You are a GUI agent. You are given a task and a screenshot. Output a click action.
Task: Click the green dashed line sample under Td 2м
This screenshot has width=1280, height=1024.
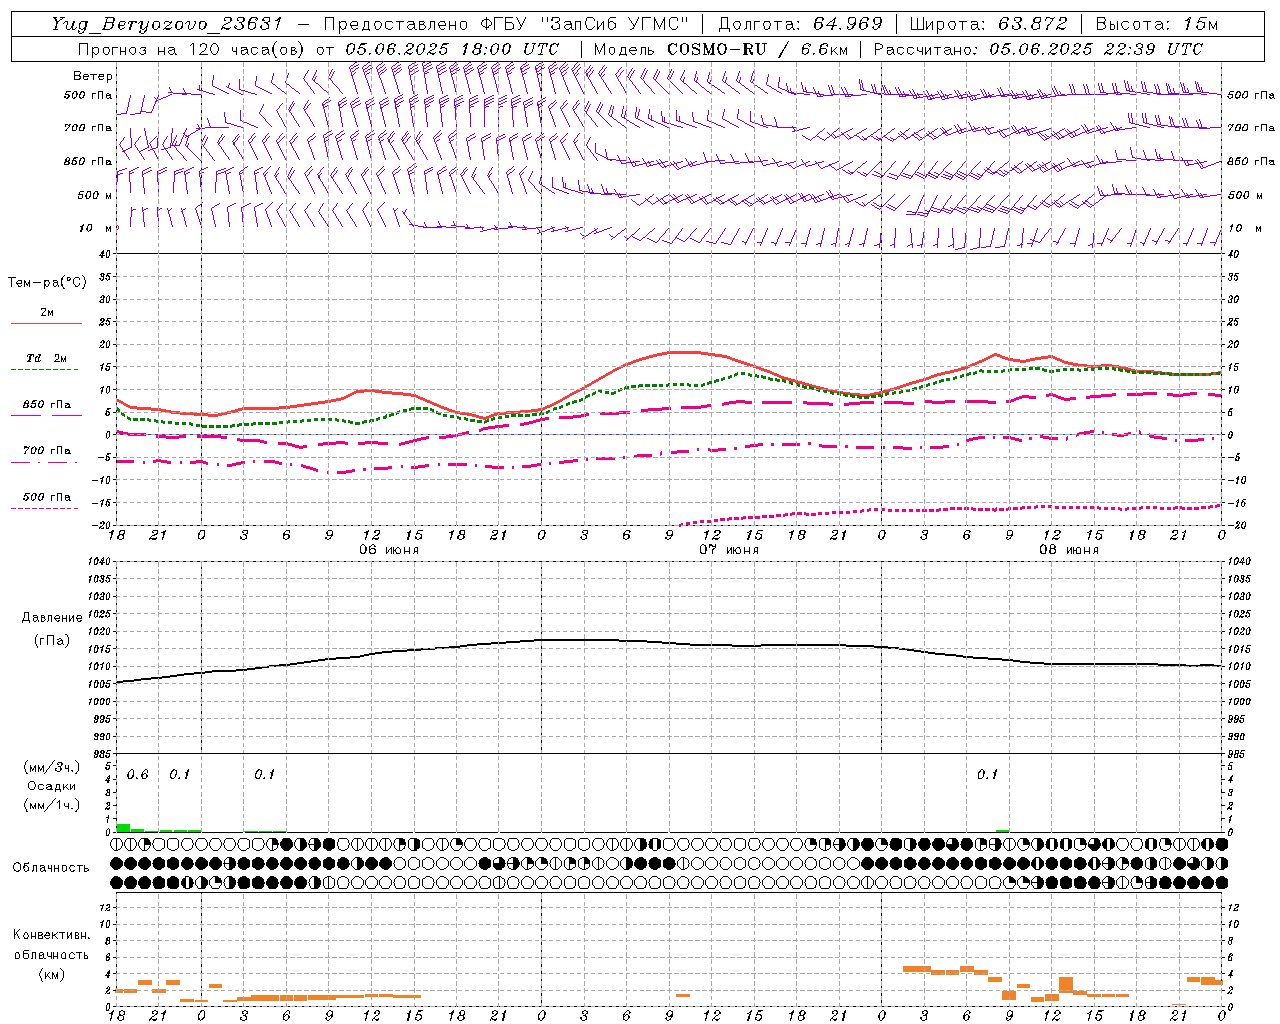44,370
